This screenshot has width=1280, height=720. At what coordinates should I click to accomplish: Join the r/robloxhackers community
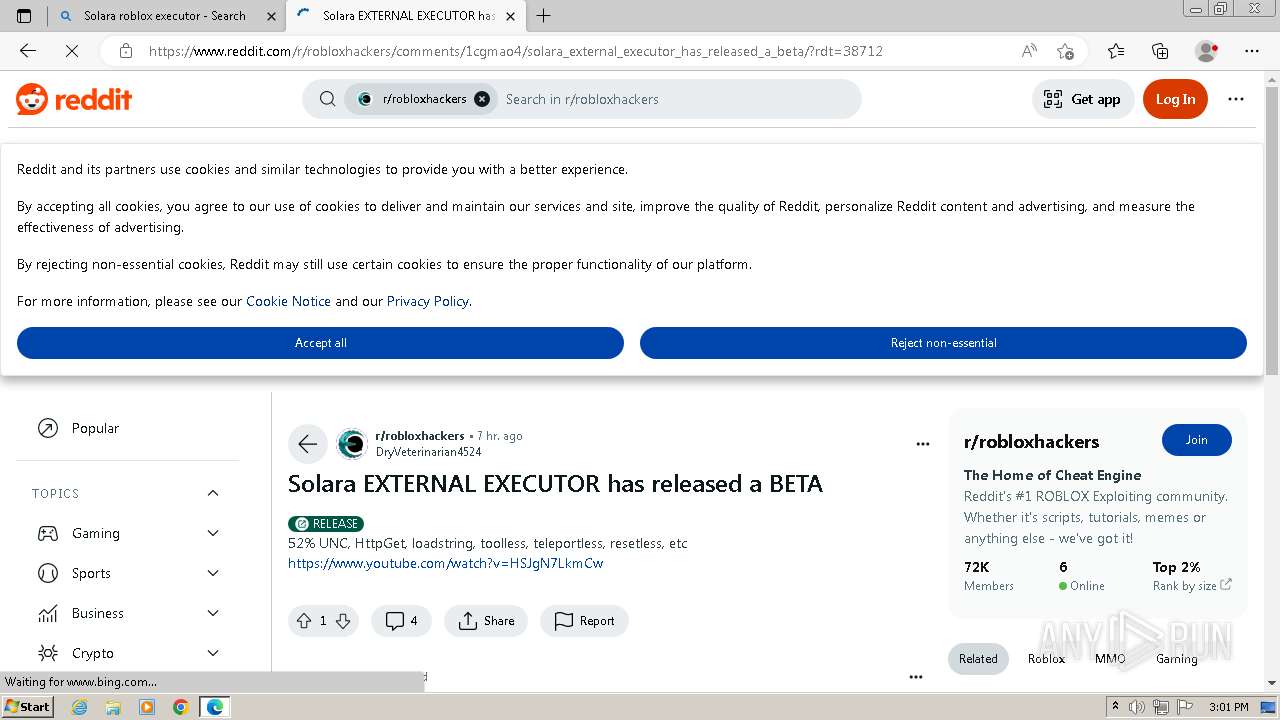1196,440
